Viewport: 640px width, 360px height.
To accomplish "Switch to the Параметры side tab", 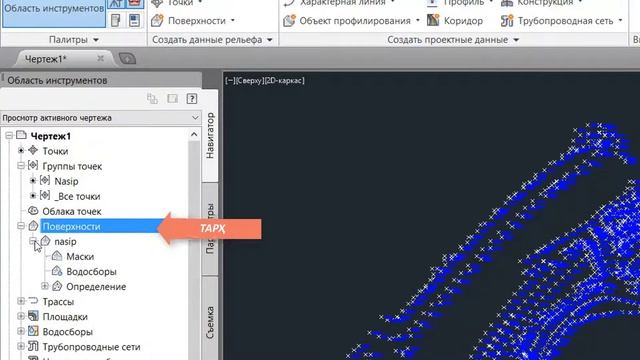I will pos(210,229).
